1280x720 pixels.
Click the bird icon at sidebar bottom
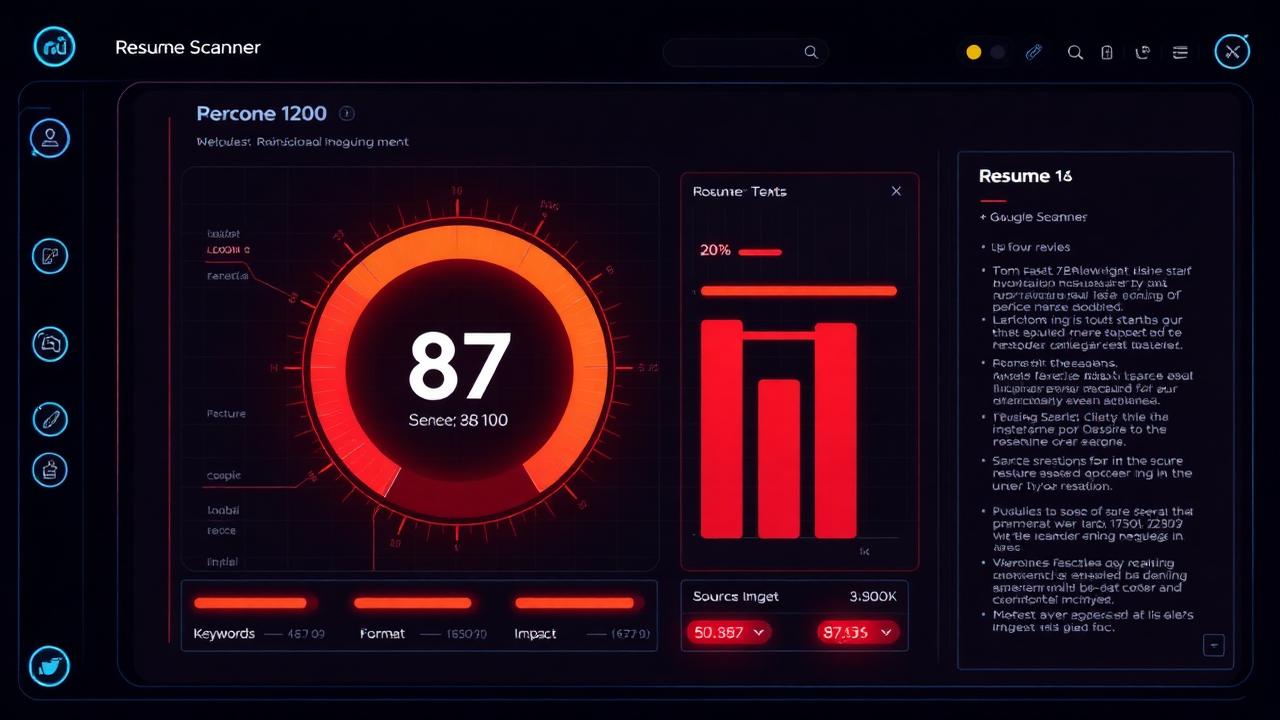point(49,666)
